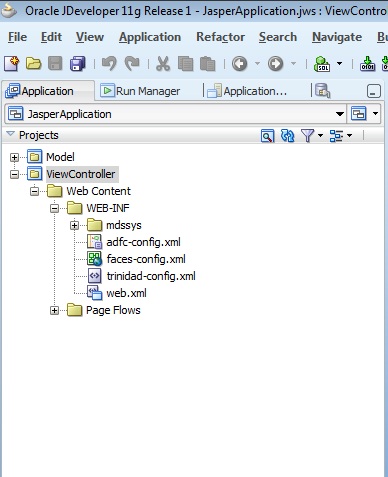Select faces-config.xml file

pyautogui.click(x=146, y=259)
